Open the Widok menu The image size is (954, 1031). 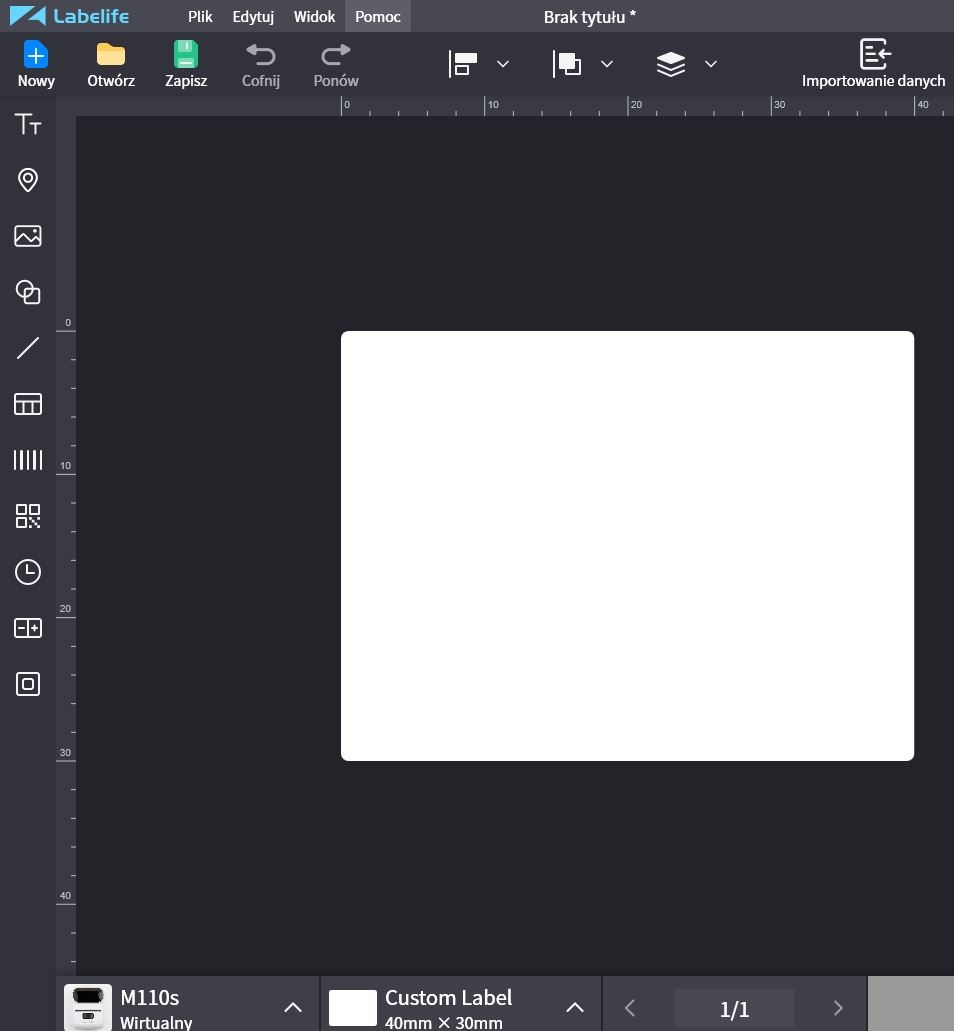click(314, 17)
